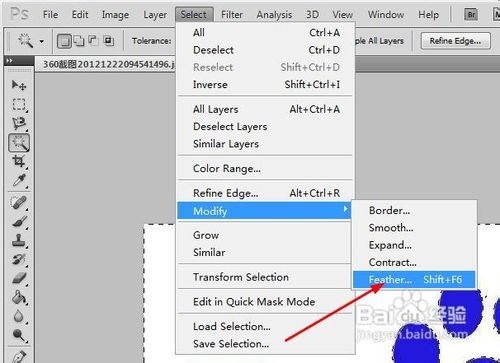500x363 pixels.
Task: Choose Intersect with selection mode
Action: click(108, 41)
